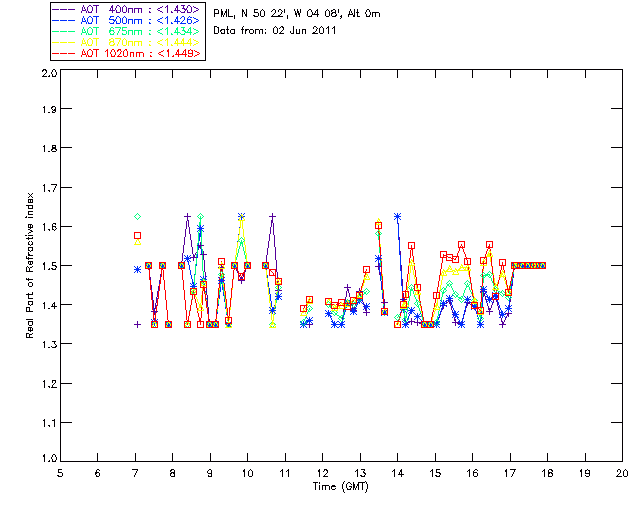Click the isolated green diamond marker at hour 7
Image resolution: width=640 pixels, height=512 pixels.
138,216
